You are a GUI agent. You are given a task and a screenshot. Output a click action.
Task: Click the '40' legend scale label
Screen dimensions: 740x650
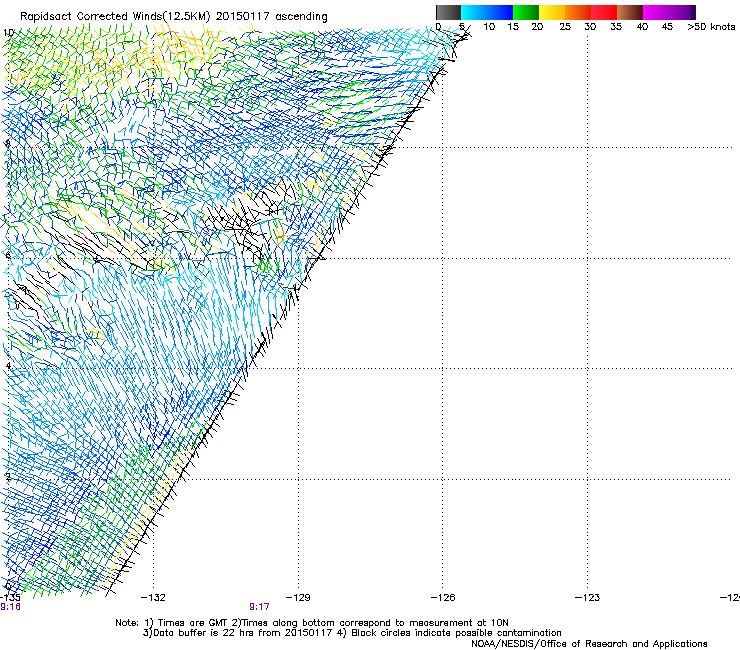click(642, 26)
